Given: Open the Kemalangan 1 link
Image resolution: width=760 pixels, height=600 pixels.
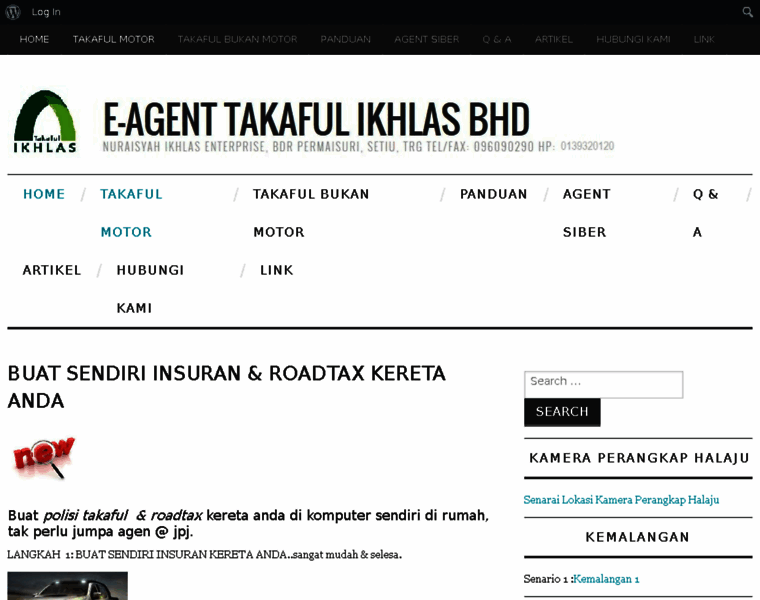Looking at the screenshot, I should coord(606,579).
